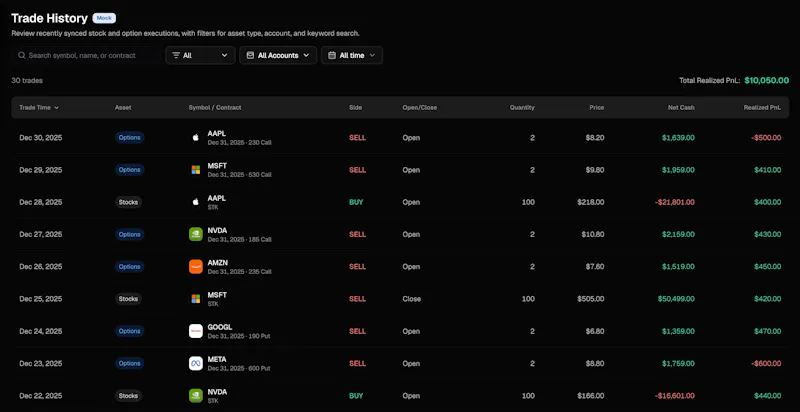800x412 pixels.
Task: Click net cash -$21,801.00
Action: pyautogui.click(x=674, y=202)
